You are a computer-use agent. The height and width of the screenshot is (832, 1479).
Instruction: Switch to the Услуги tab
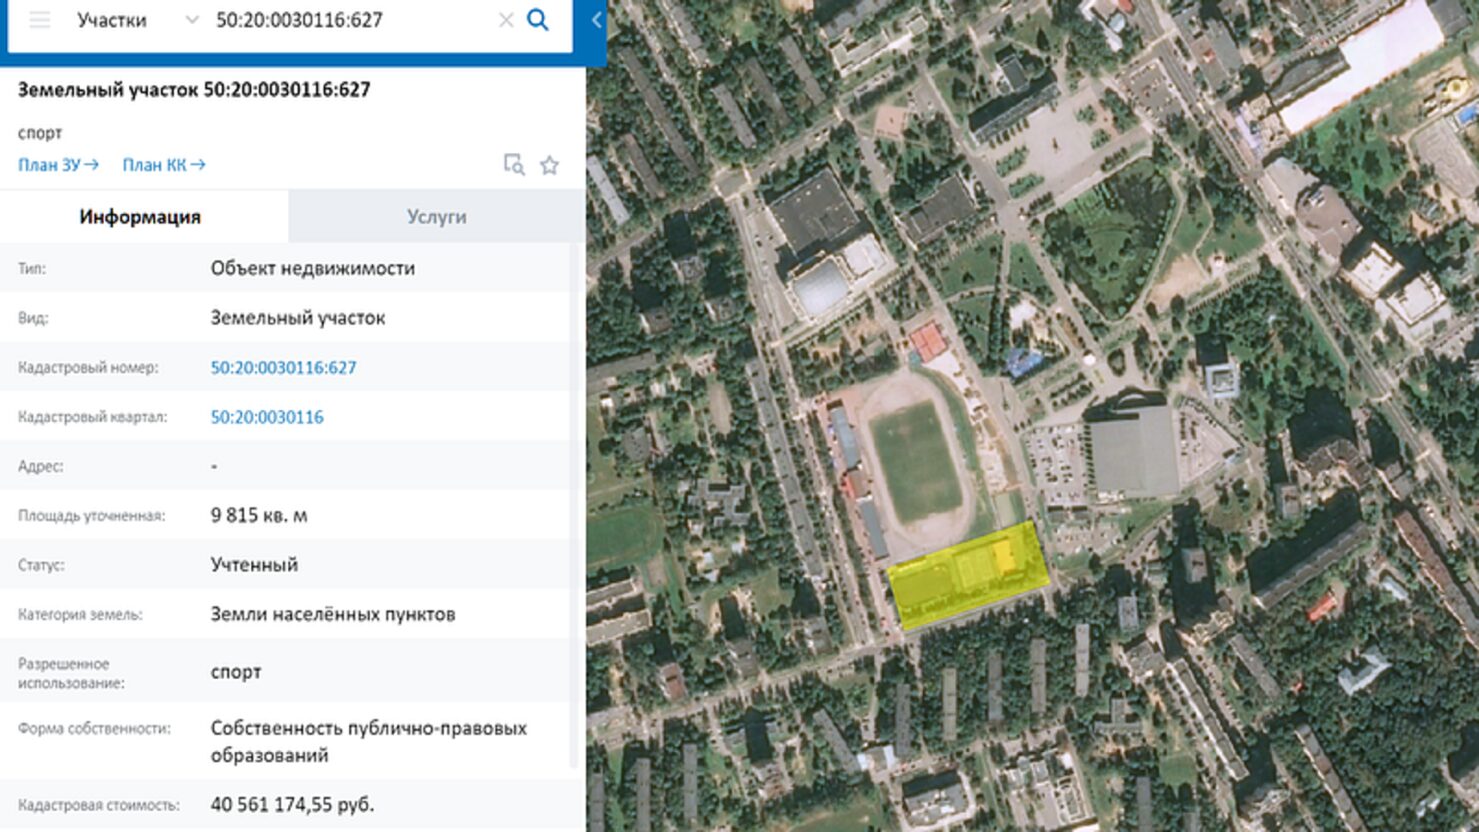[x=436, y=217]
